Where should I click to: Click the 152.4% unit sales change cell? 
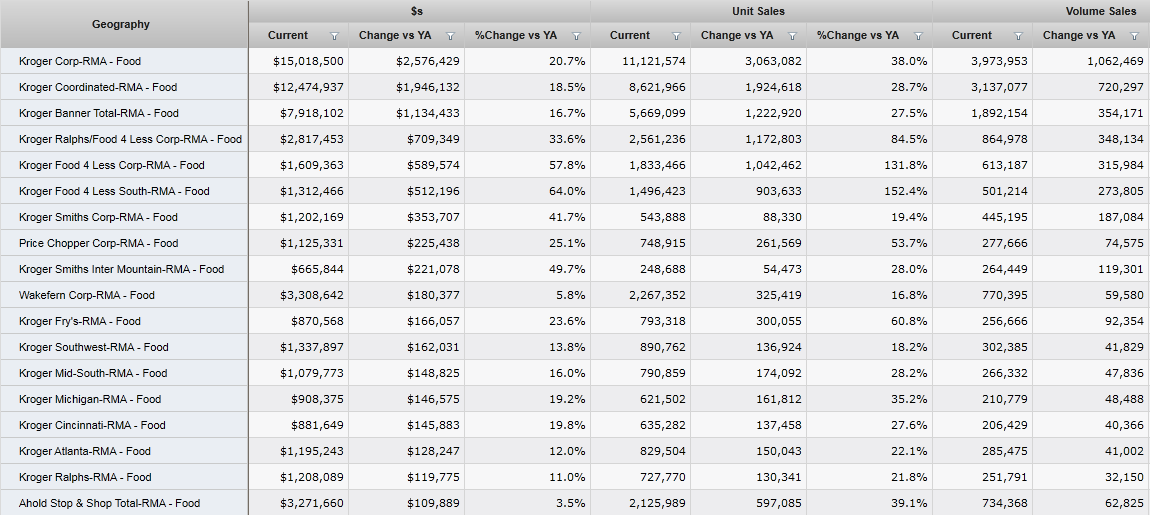click(904, 191)
